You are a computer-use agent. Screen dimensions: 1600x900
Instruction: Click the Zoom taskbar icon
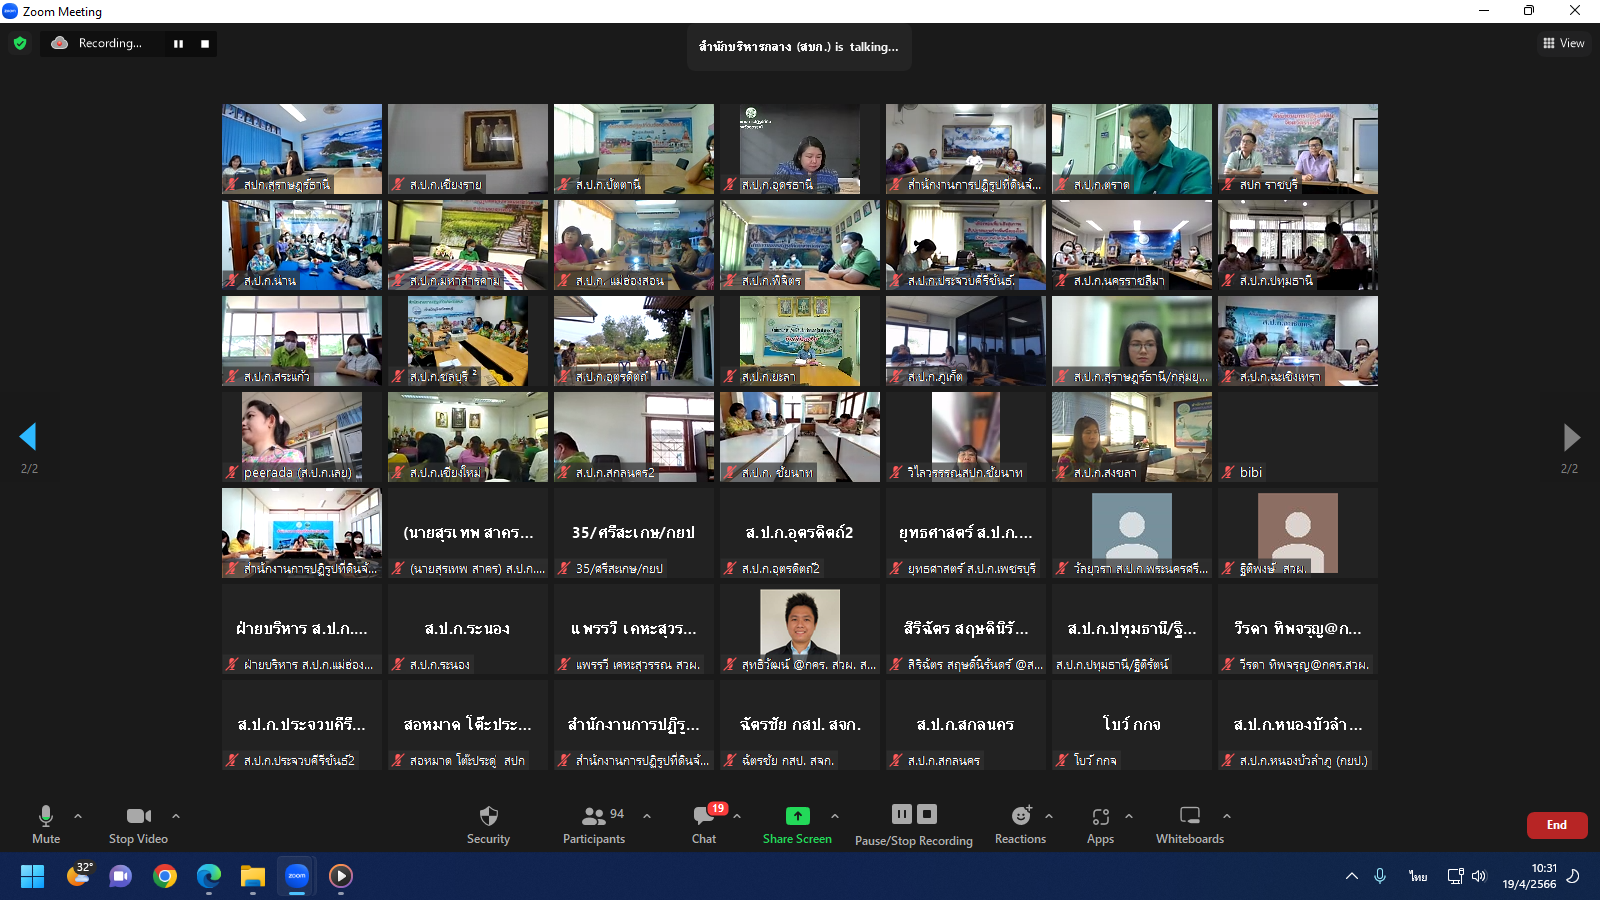[x=297, y=876]
